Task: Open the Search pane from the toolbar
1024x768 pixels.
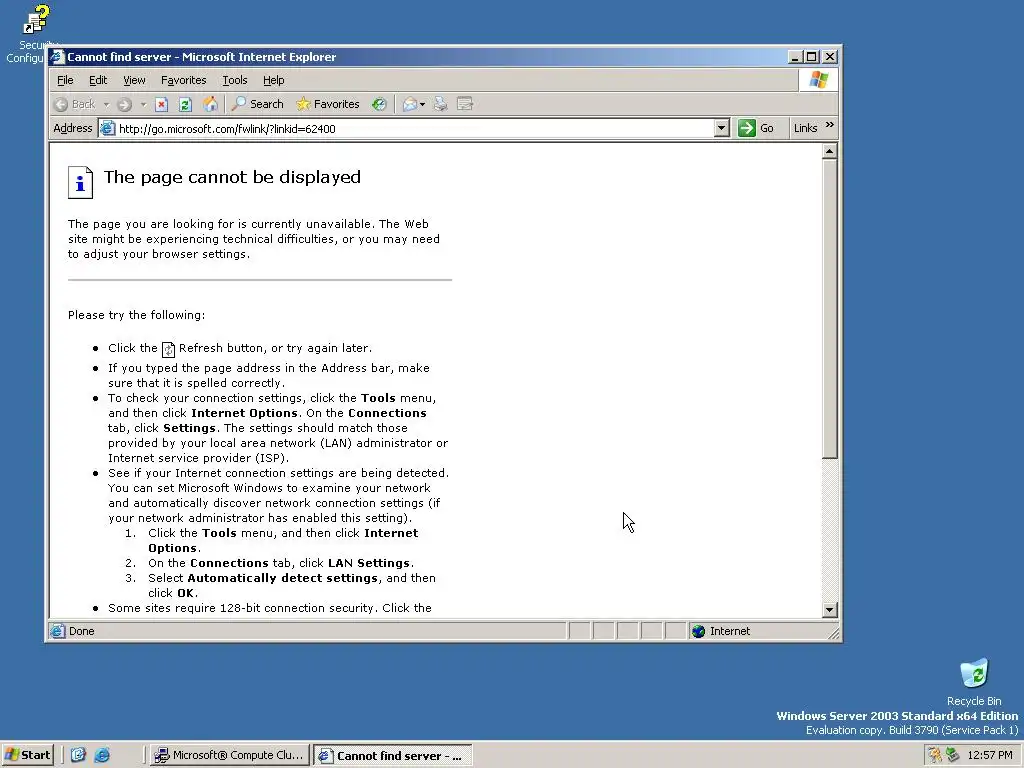Action: click(x=258, y=104)
